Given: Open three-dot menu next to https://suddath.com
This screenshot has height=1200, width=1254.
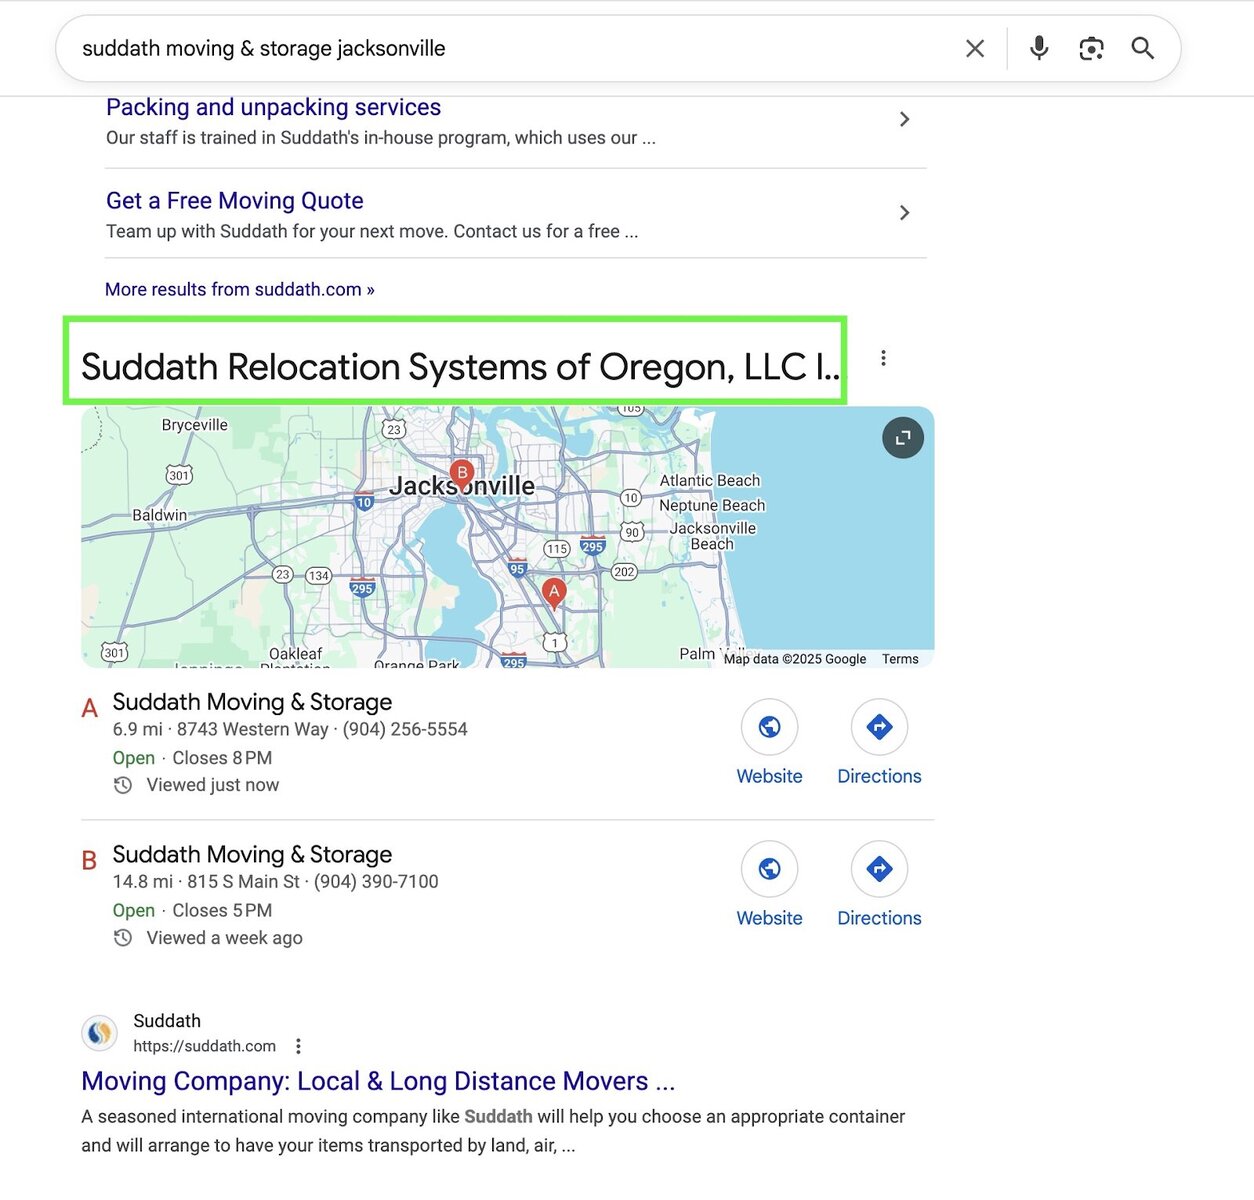Looking at the screenshot, I should click(x=298, y=1046).
